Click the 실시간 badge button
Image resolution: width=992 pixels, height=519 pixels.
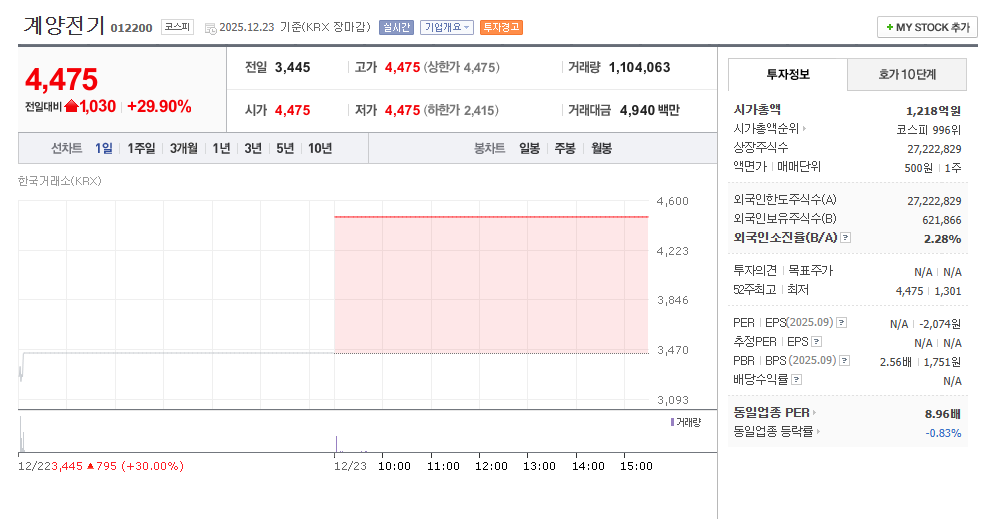tap(396, 27)
